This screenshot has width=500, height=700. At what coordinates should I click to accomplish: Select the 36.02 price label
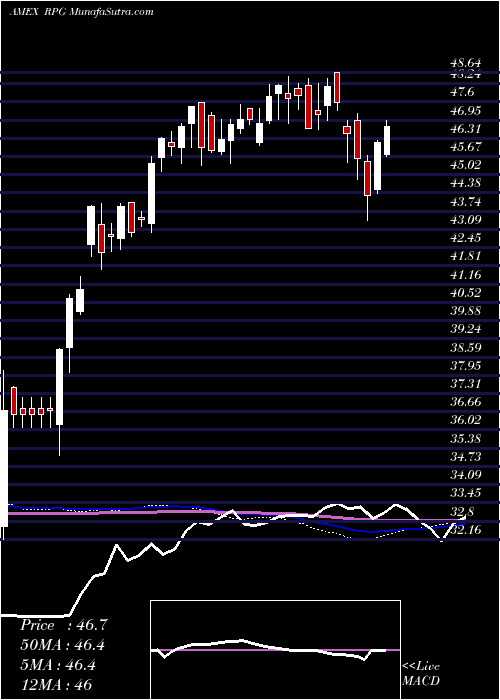[465, 421]
